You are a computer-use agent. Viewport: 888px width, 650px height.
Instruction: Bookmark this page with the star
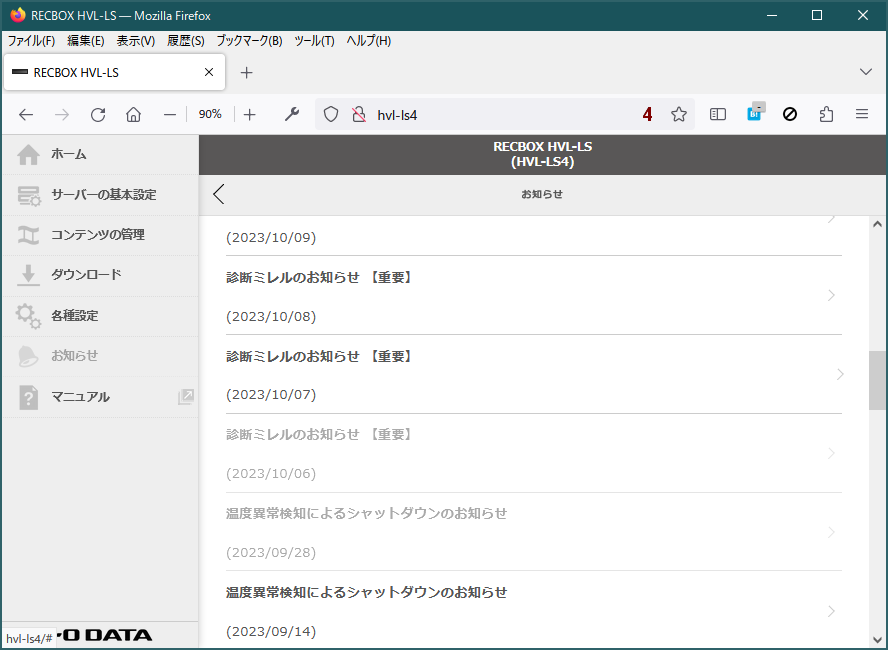pos(678,115)
